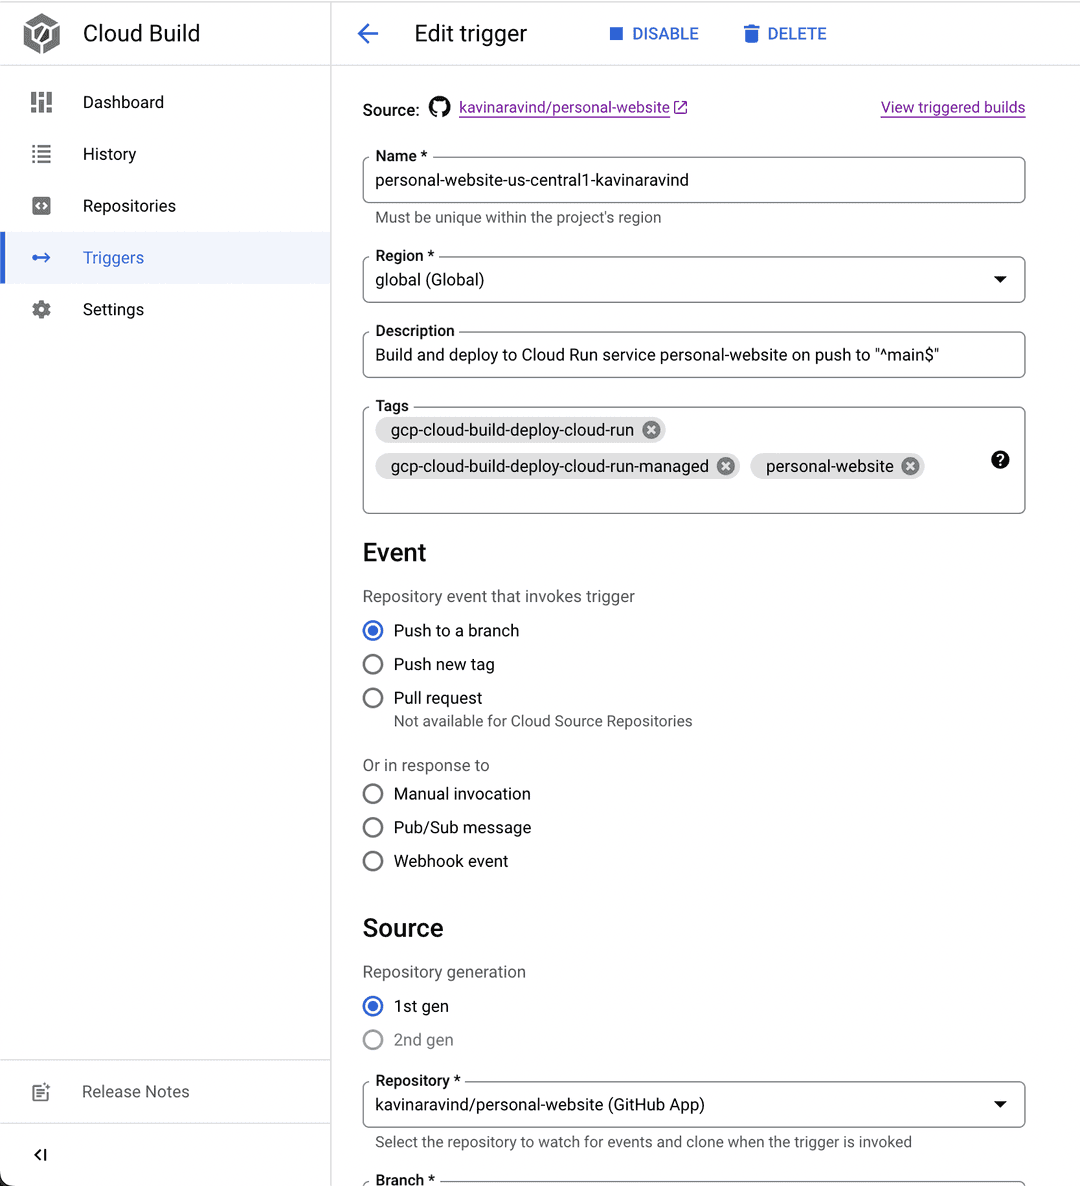Click the GitHub logo beside Source
The height and width of the screenshot is (1186, 1080).
439,107
